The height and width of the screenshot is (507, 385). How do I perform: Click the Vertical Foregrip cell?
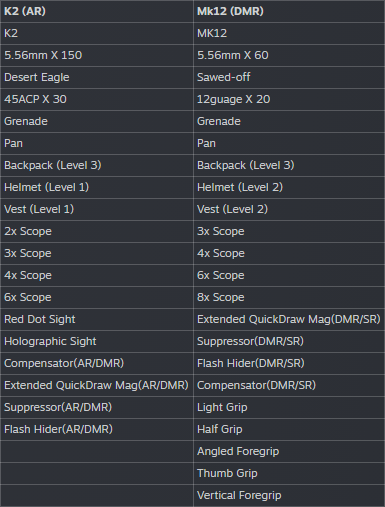point(289,495)
